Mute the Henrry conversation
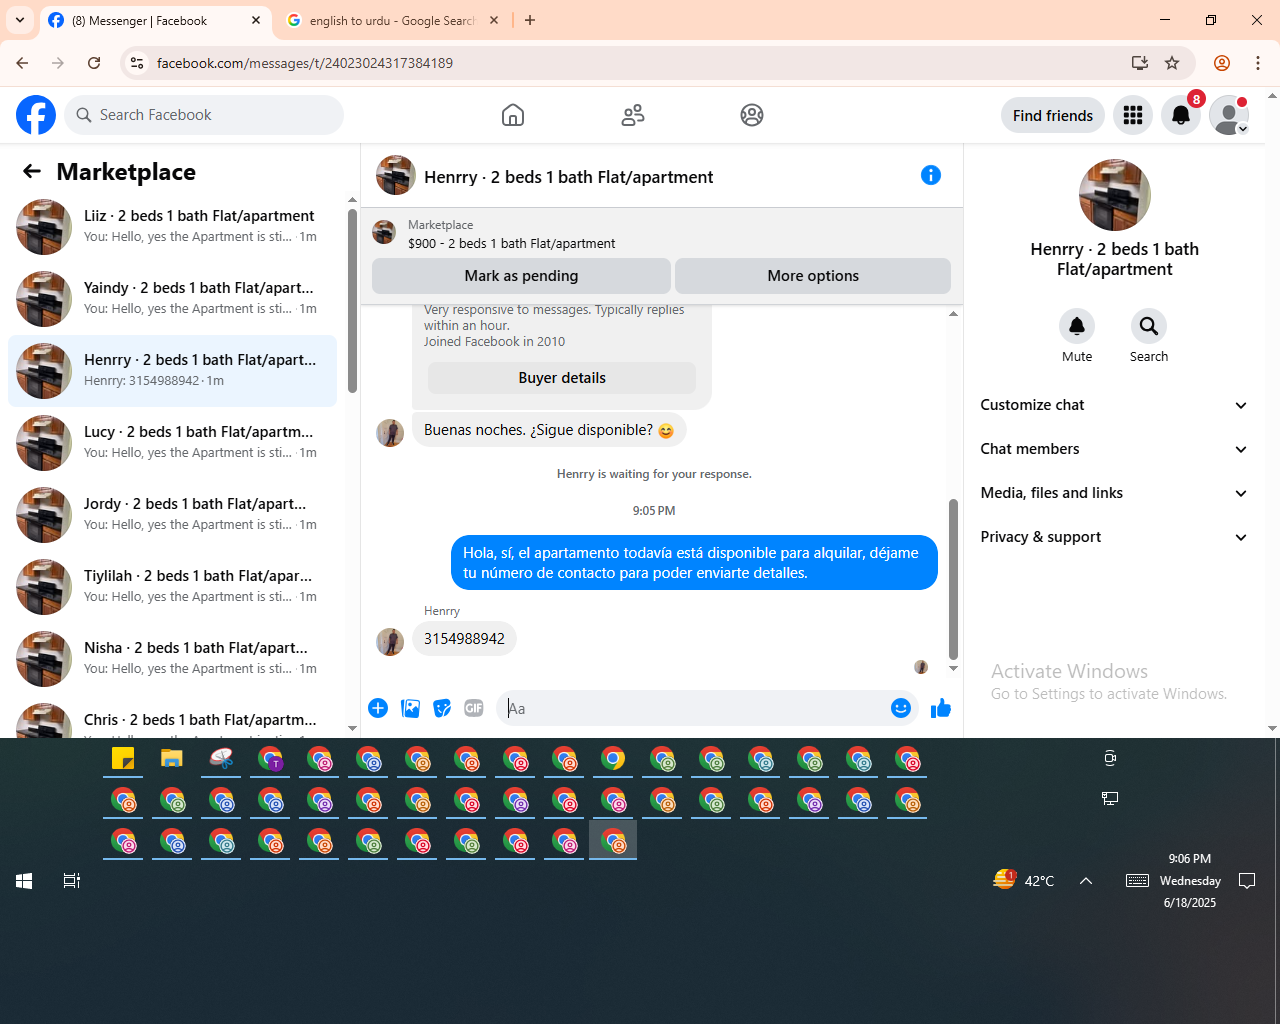This screenshot has height=1024, width=1280. pyautogui.click(x=1077, y=326)
